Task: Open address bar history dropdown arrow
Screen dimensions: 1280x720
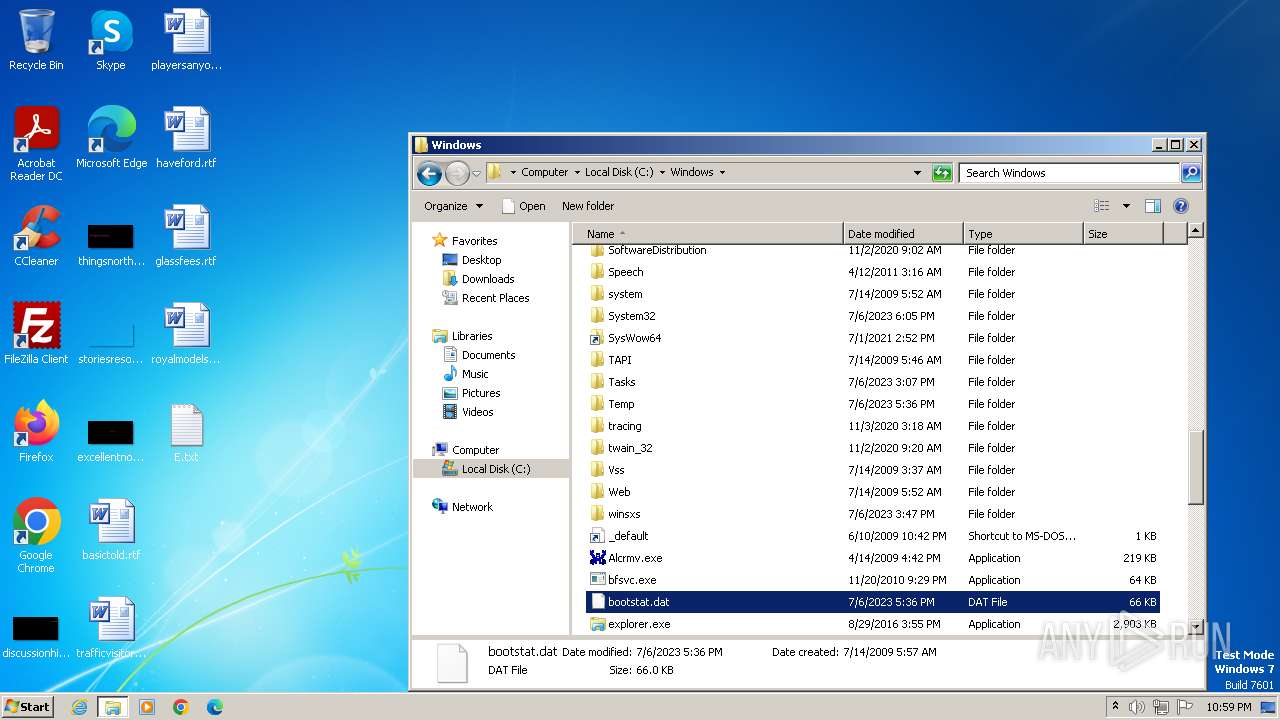Action: [x=917, y=172]
